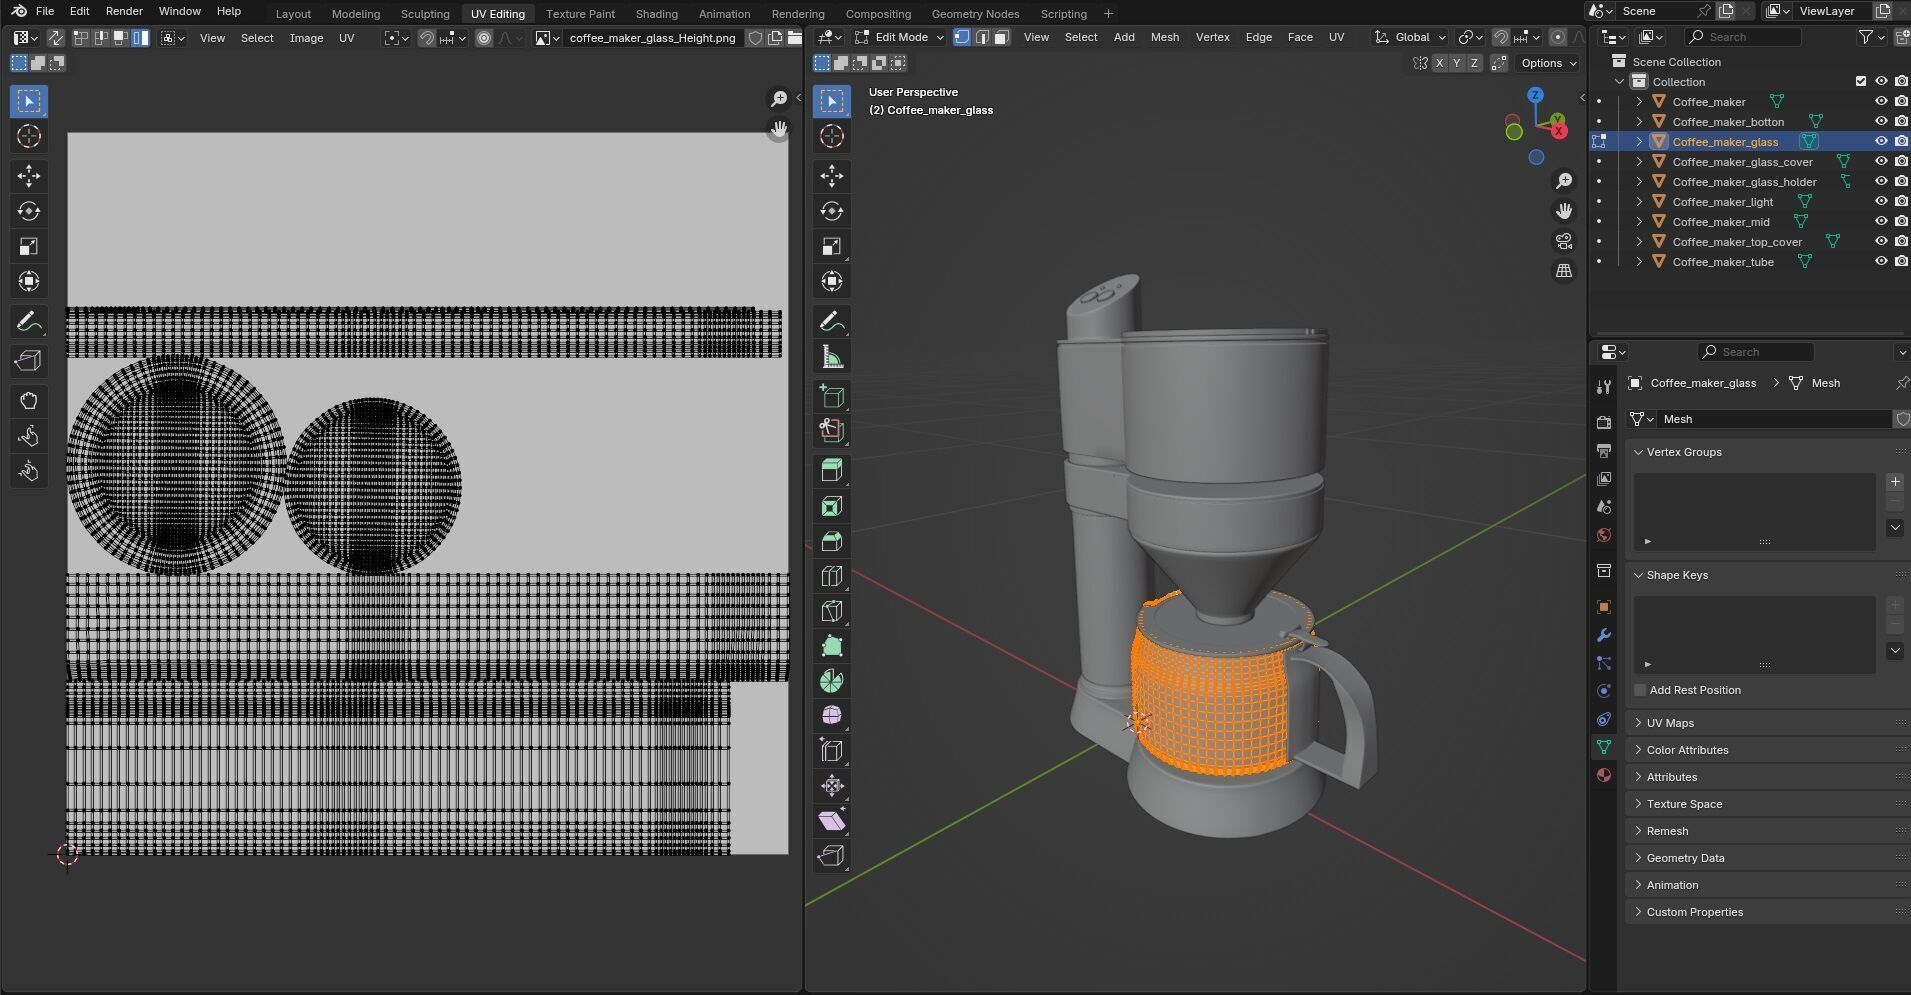This screenshot has height=995, width=1911.
Task: Disable Coffee_maker_tube in renders
Action: coord(1901,262)
